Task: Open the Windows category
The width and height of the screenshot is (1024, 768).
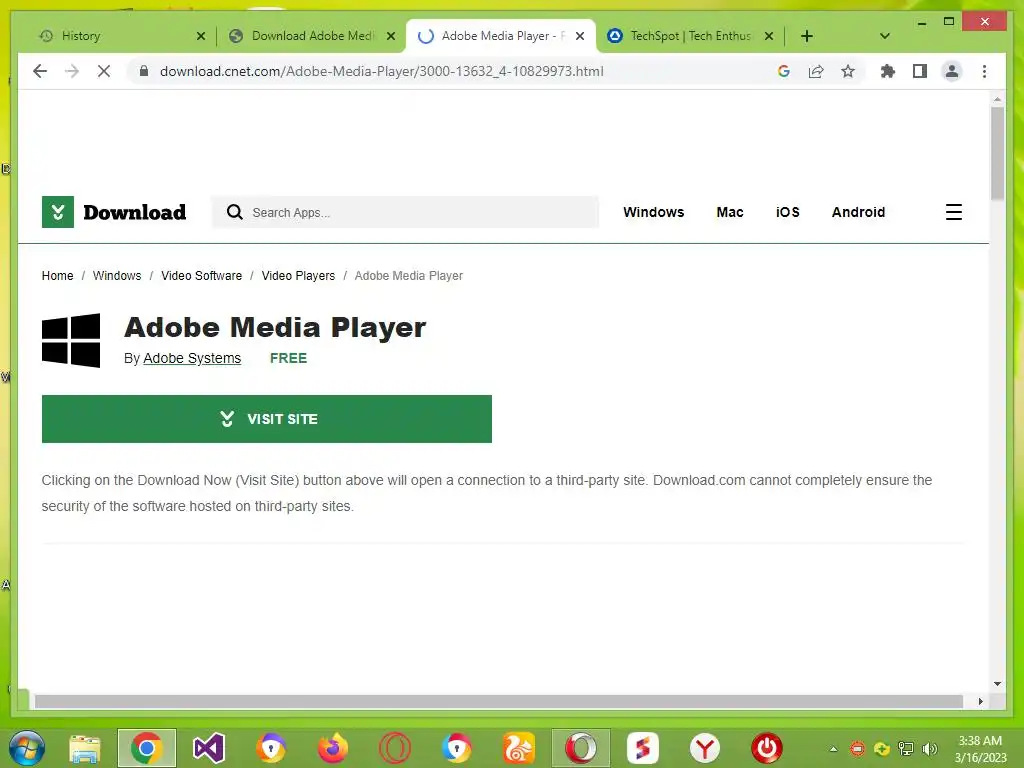Action: point(653,212)
